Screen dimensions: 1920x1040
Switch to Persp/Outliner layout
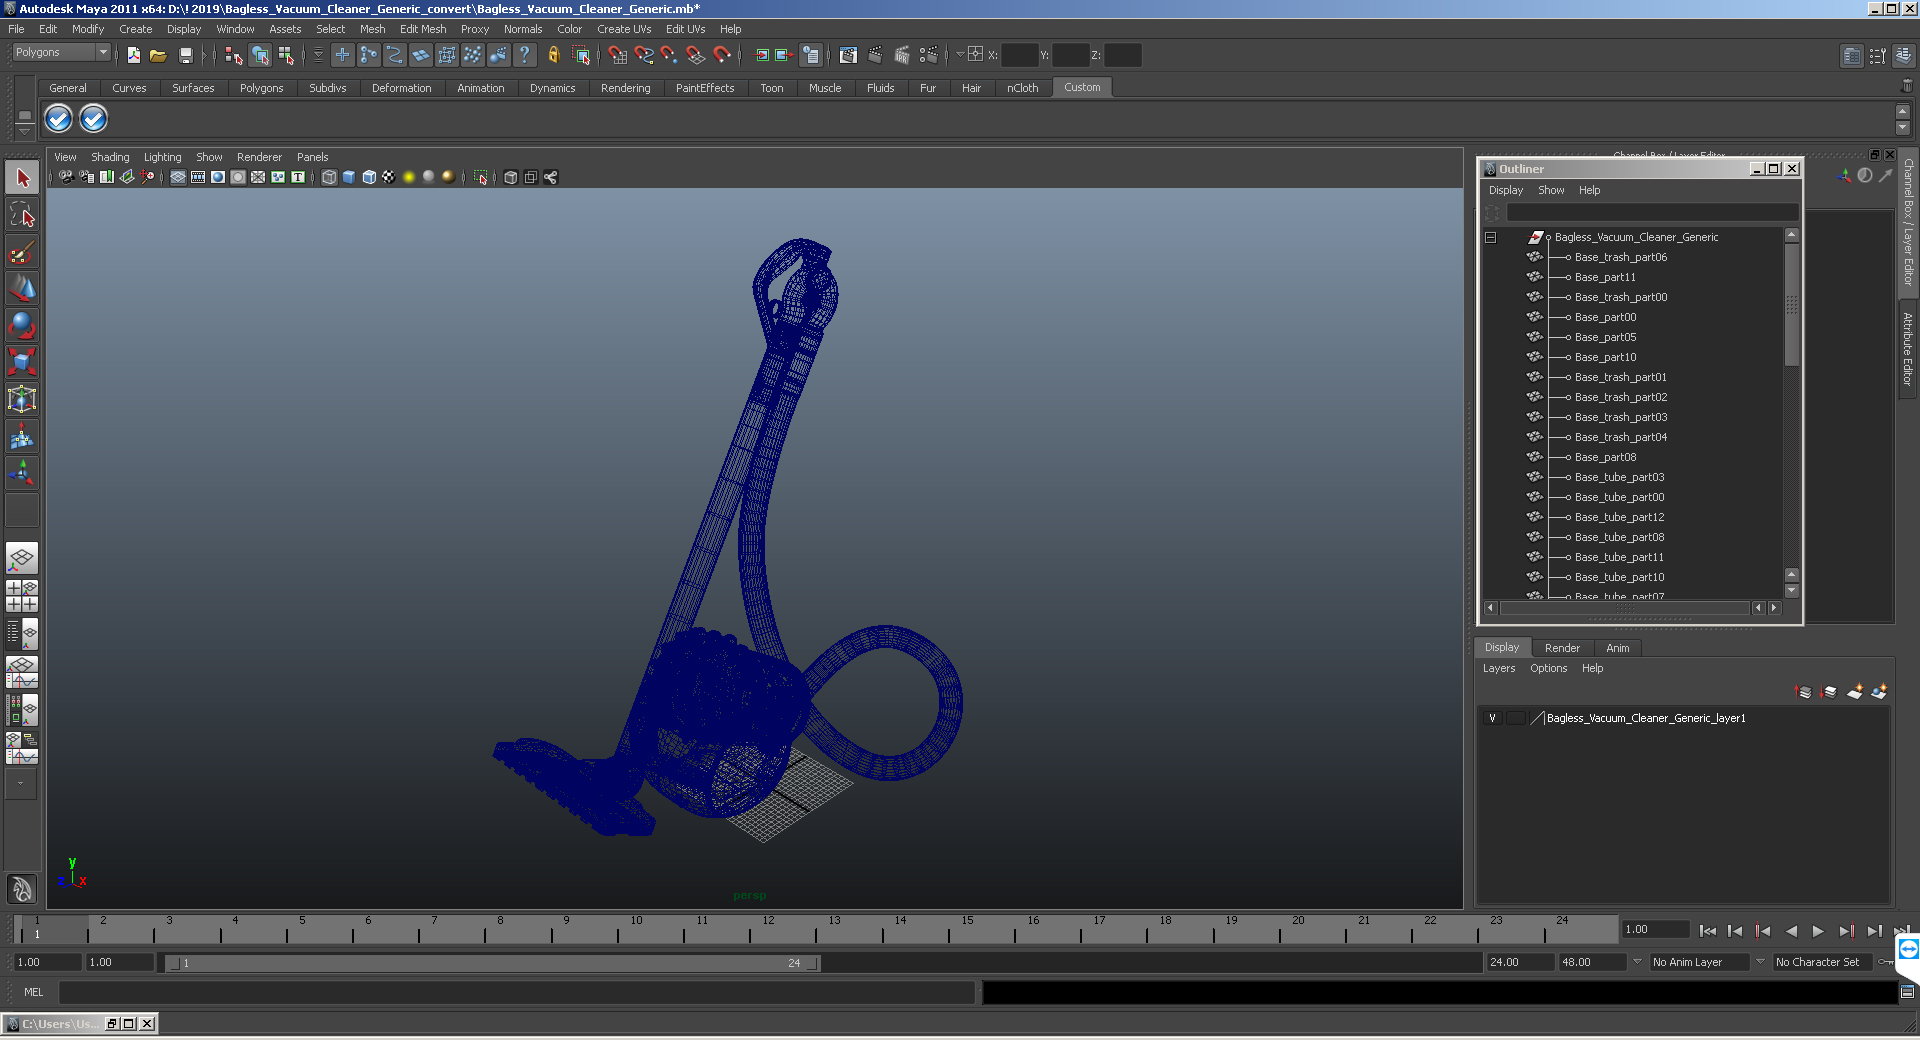[x=22, y=633]
